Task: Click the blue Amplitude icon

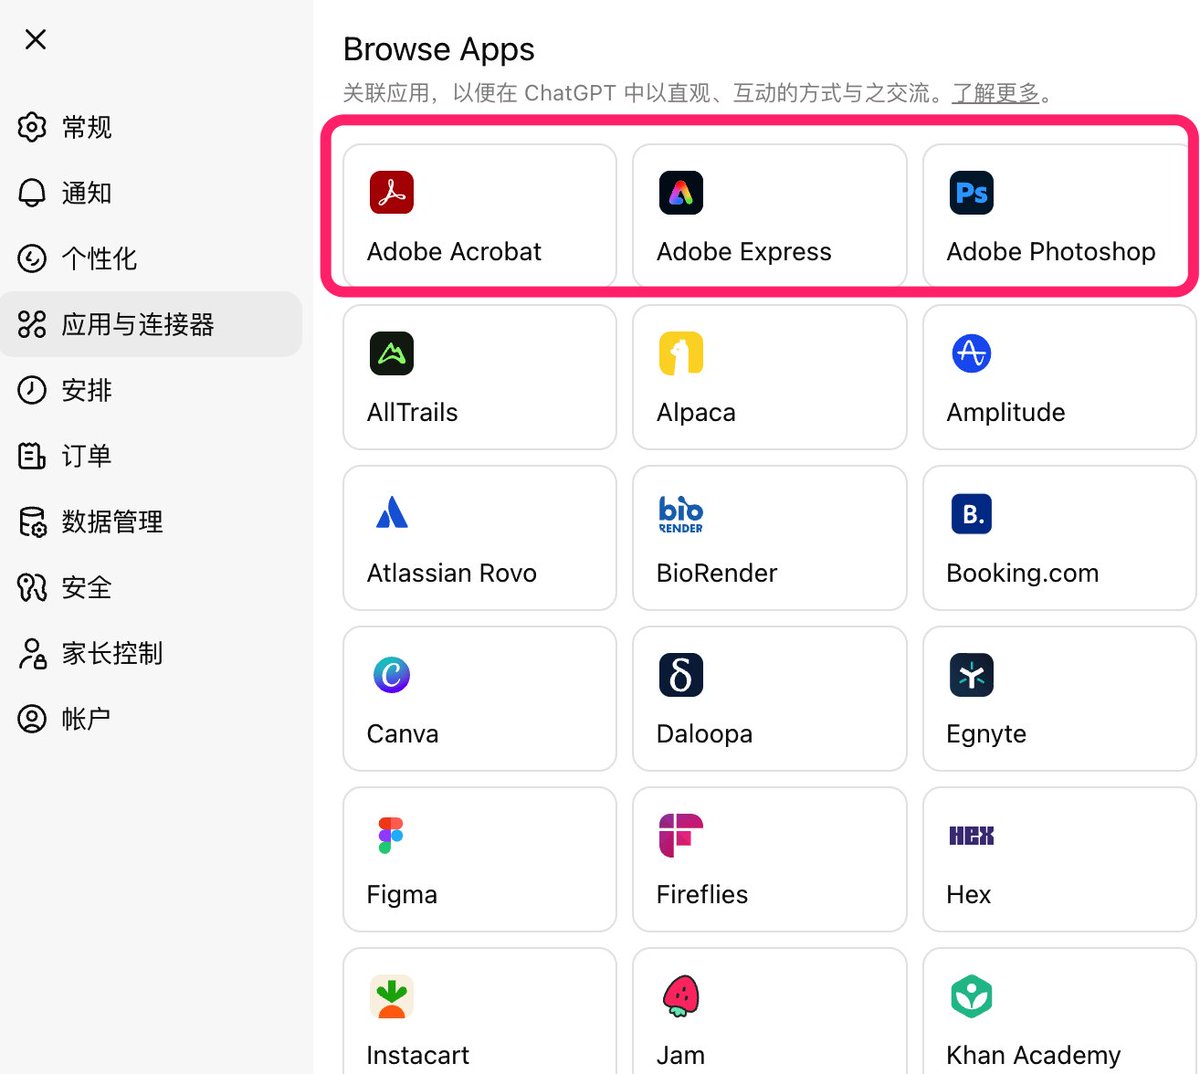Action: (971, 353)
